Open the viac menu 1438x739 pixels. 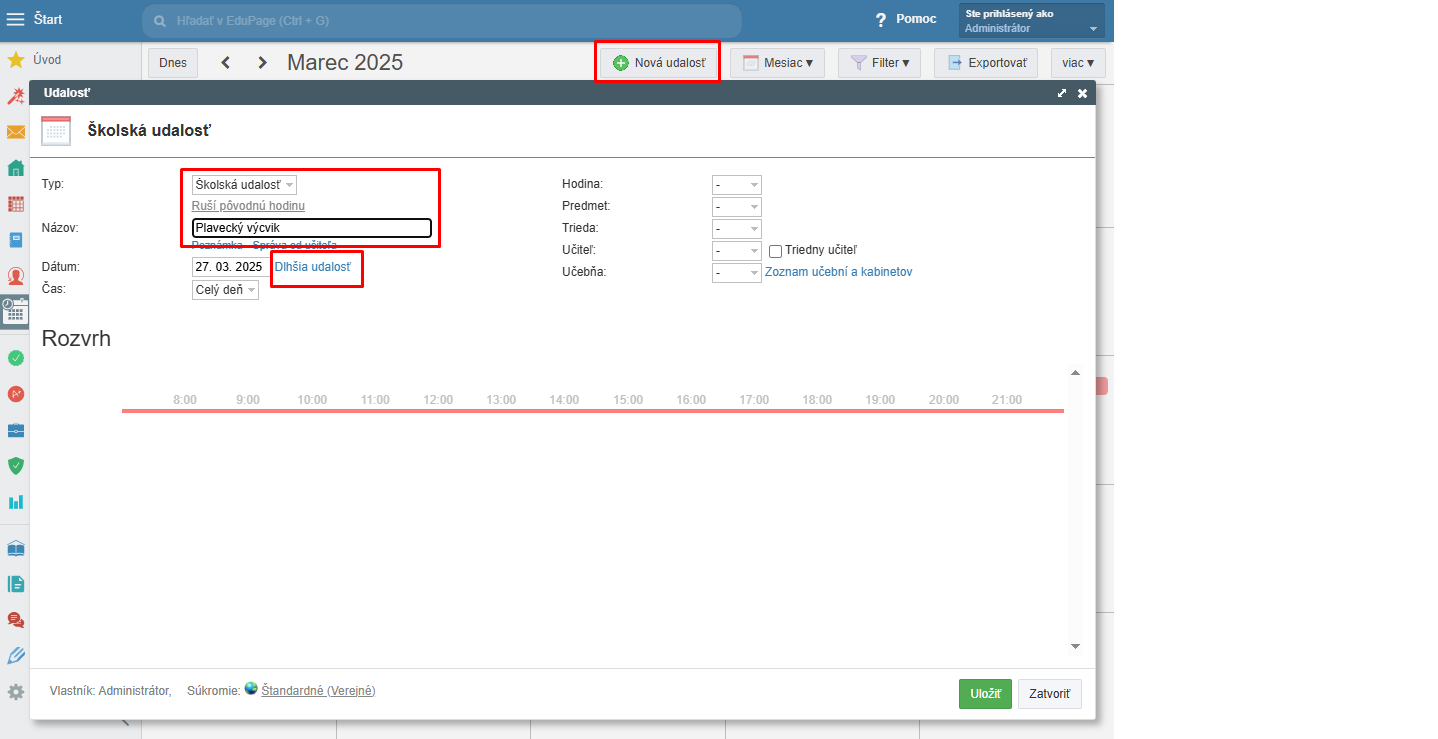click(1078, 63)
